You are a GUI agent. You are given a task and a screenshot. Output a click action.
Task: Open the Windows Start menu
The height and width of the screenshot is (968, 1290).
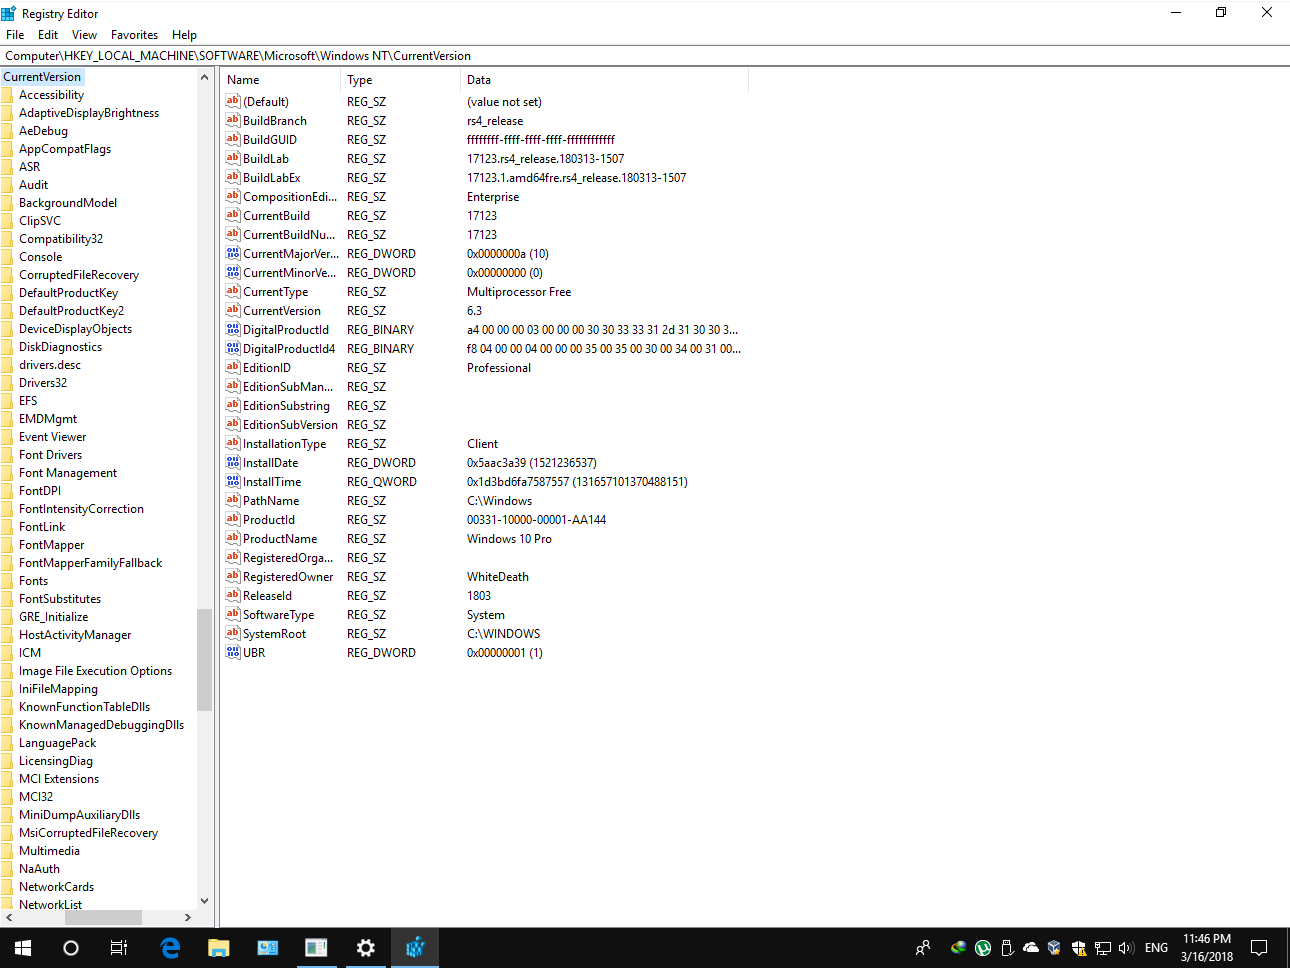tap(23, 947)
